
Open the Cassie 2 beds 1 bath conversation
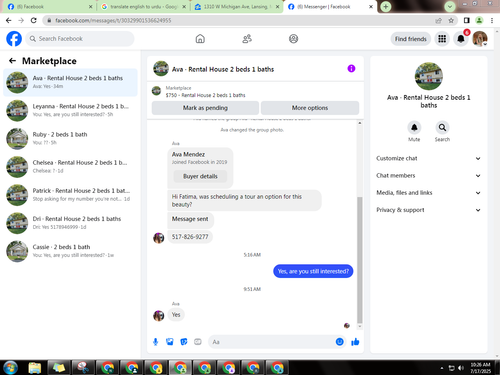pos(70,251)
